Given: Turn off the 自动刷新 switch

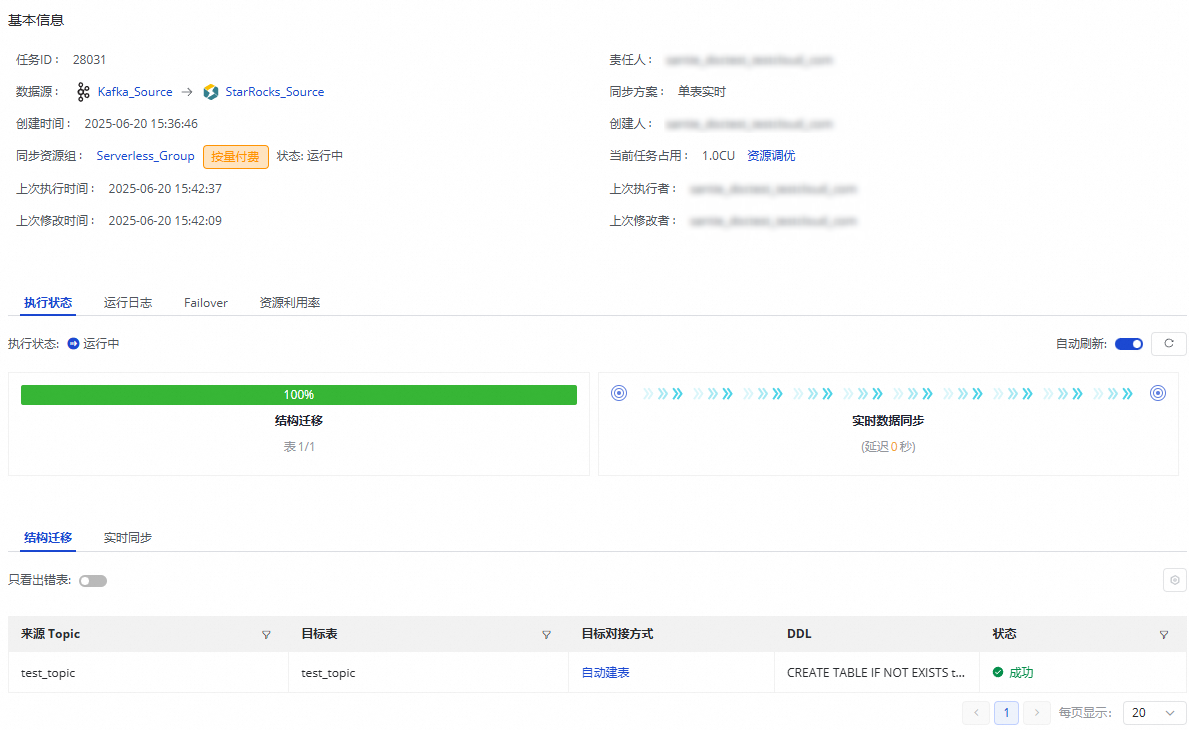Looking at the screenshot, I should [1129, 344].
